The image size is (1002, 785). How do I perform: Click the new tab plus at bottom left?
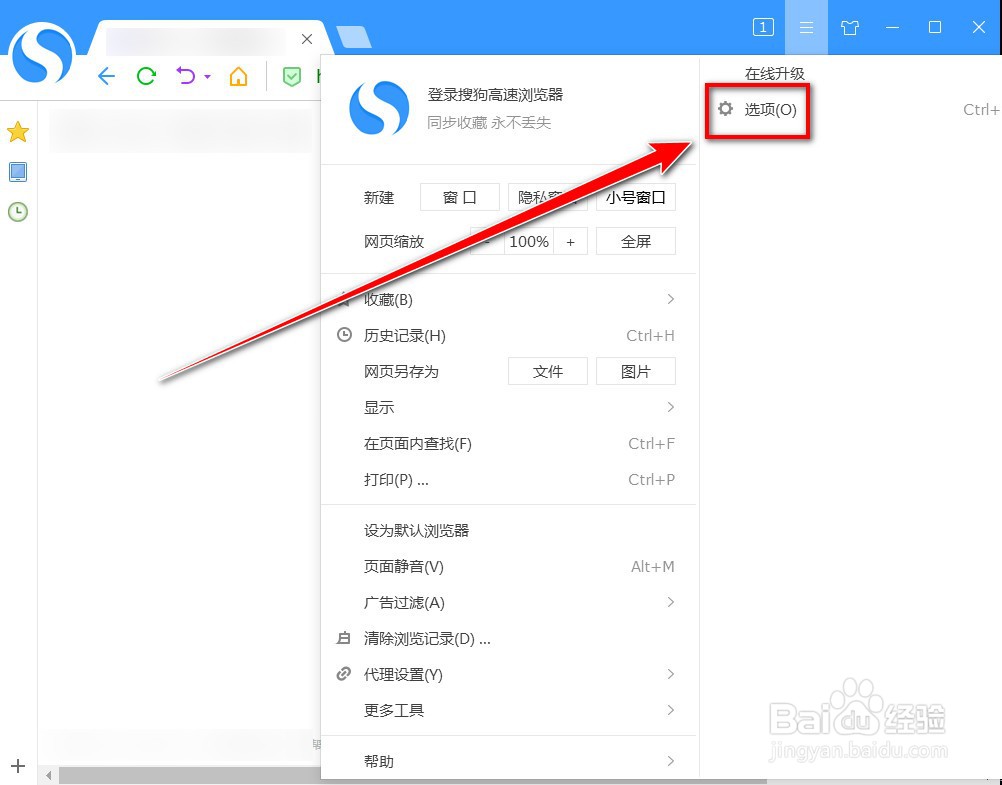point(16,764)
